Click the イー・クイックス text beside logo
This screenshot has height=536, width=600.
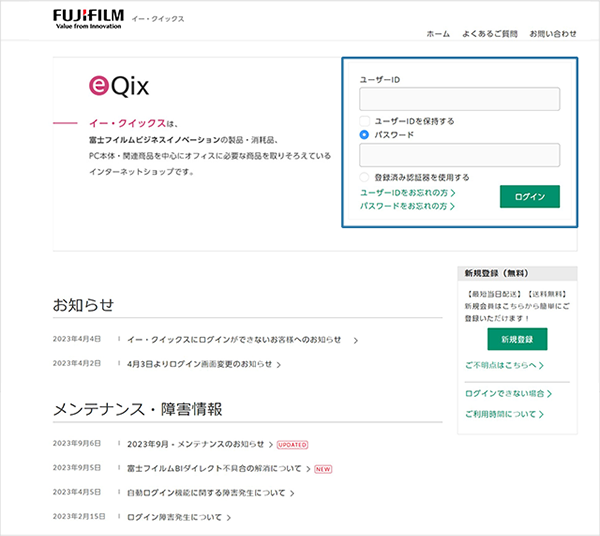pos(158,19)
